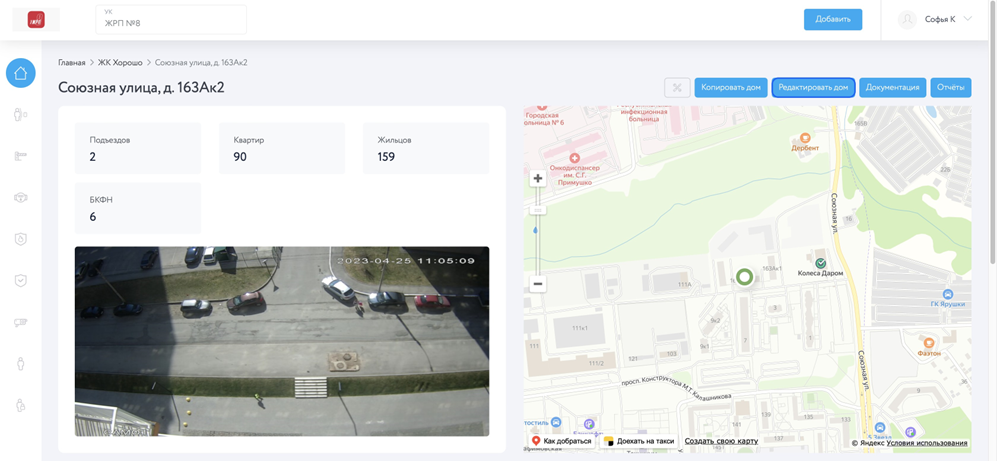Select the box package sidebar icon
The width and height of the screenshot is (997, 461).
(x=20, y=198)
